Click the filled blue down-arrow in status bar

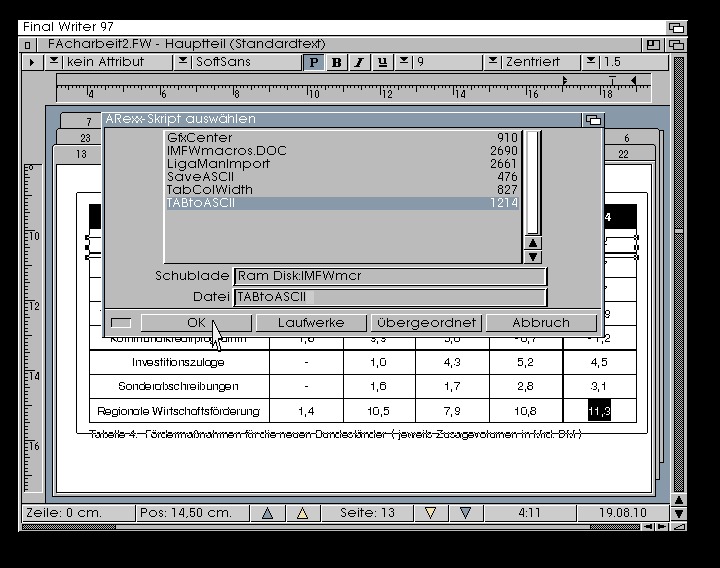click(x=465, y=513)
